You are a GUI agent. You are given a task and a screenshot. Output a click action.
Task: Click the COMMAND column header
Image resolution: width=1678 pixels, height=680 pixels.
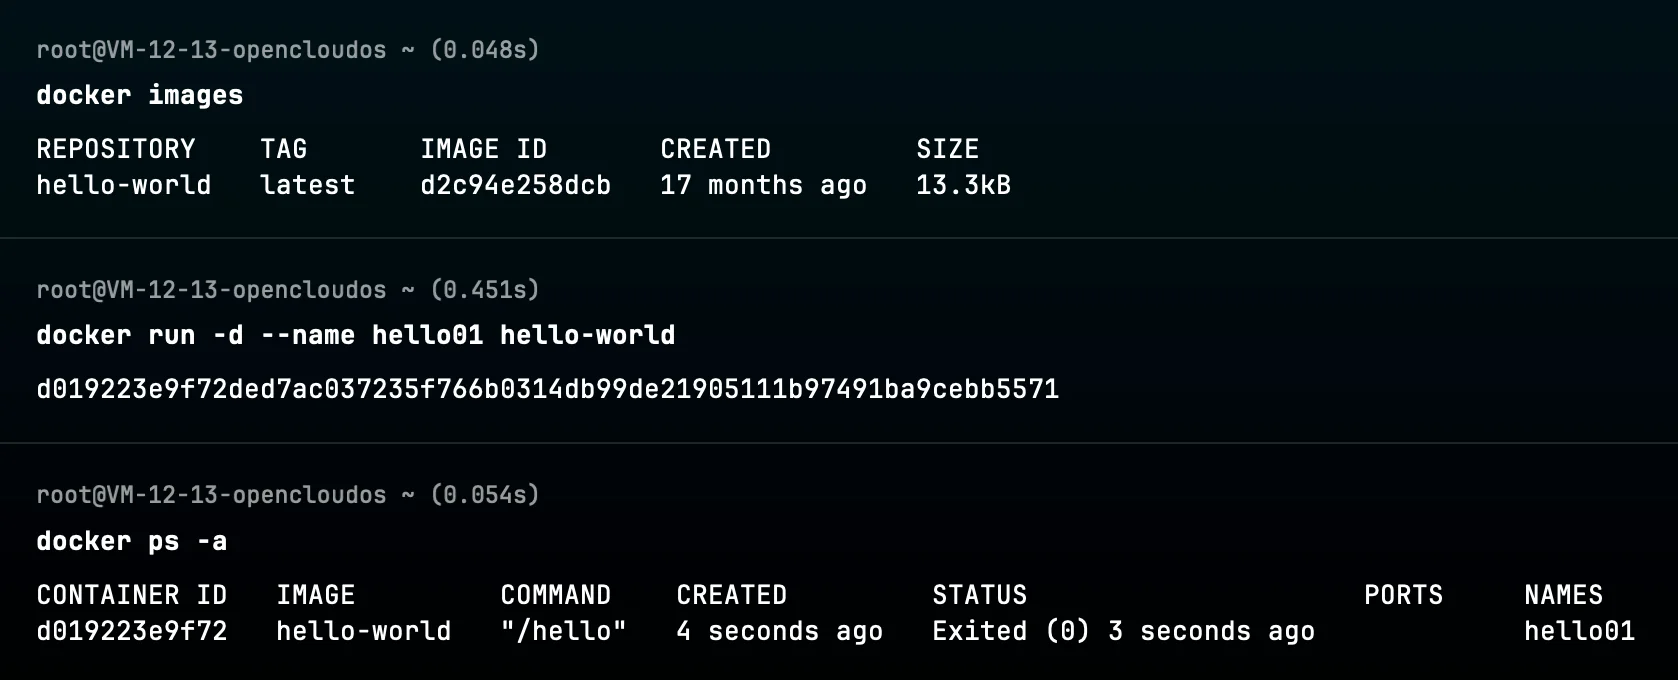tap(555, 595)
